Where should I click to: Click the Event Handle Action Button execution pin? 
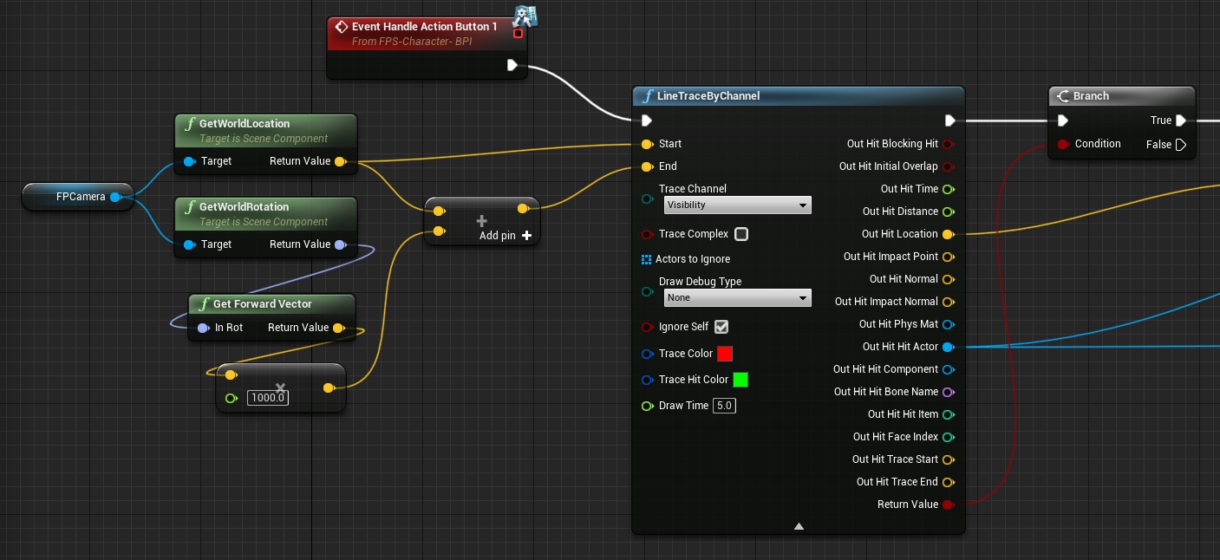click(512, 65)
